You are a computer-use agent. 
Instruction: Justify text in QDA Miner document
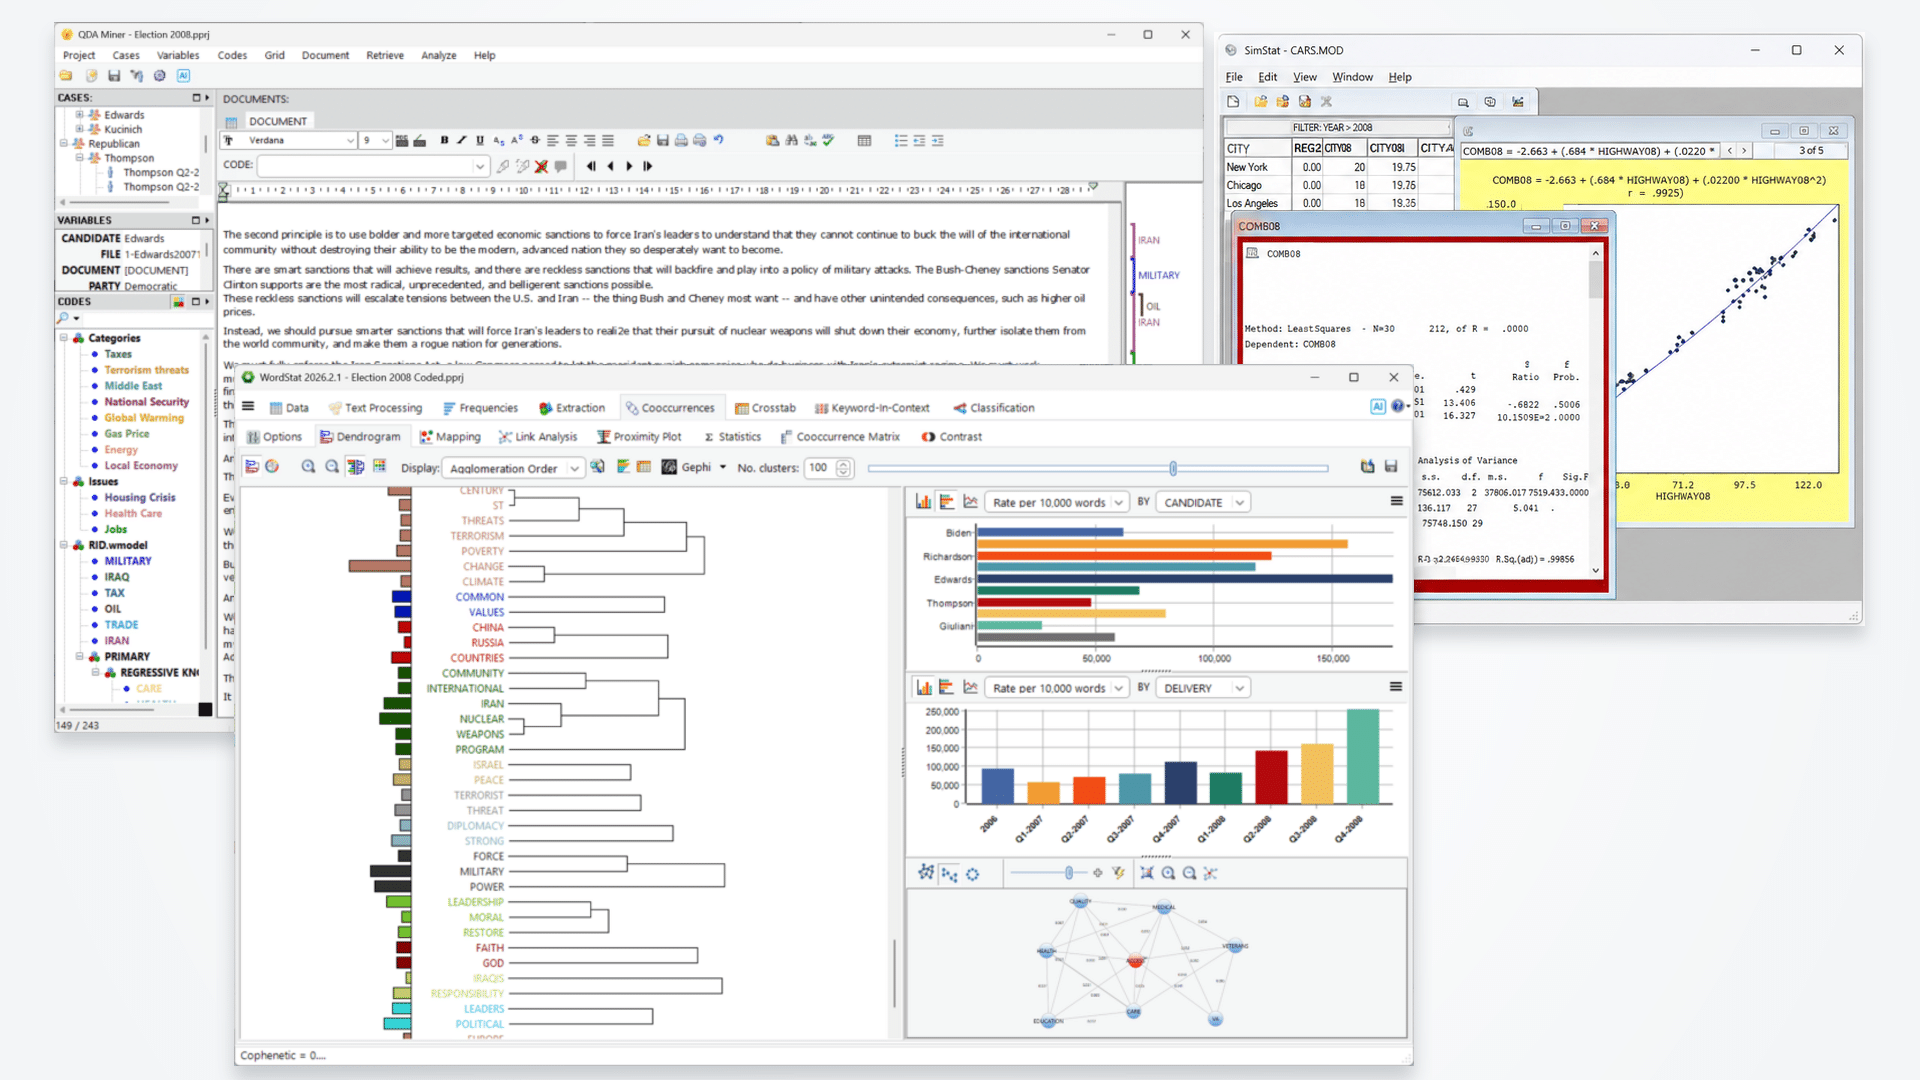607,141
